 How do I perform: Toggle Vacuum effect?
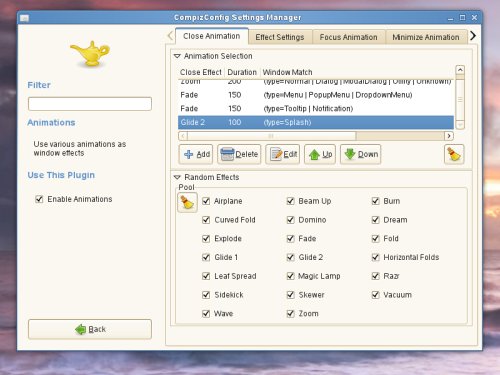click(x=375, y=295)
